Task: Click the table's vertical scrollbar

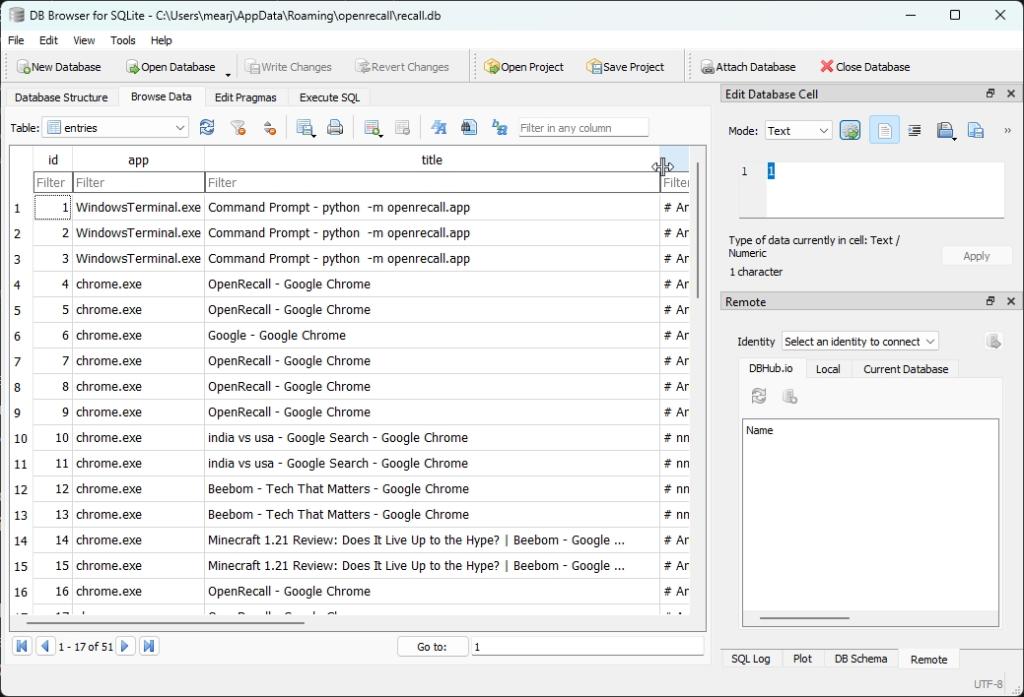Action: click(x=697, y=230)
